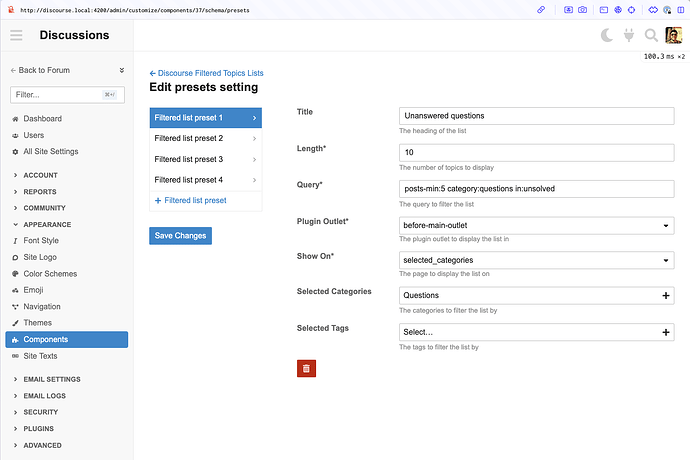Click the link icon in browser bar
Viewport: 690px width, 460px height.
pyautogui.click(x=541, y=10)
